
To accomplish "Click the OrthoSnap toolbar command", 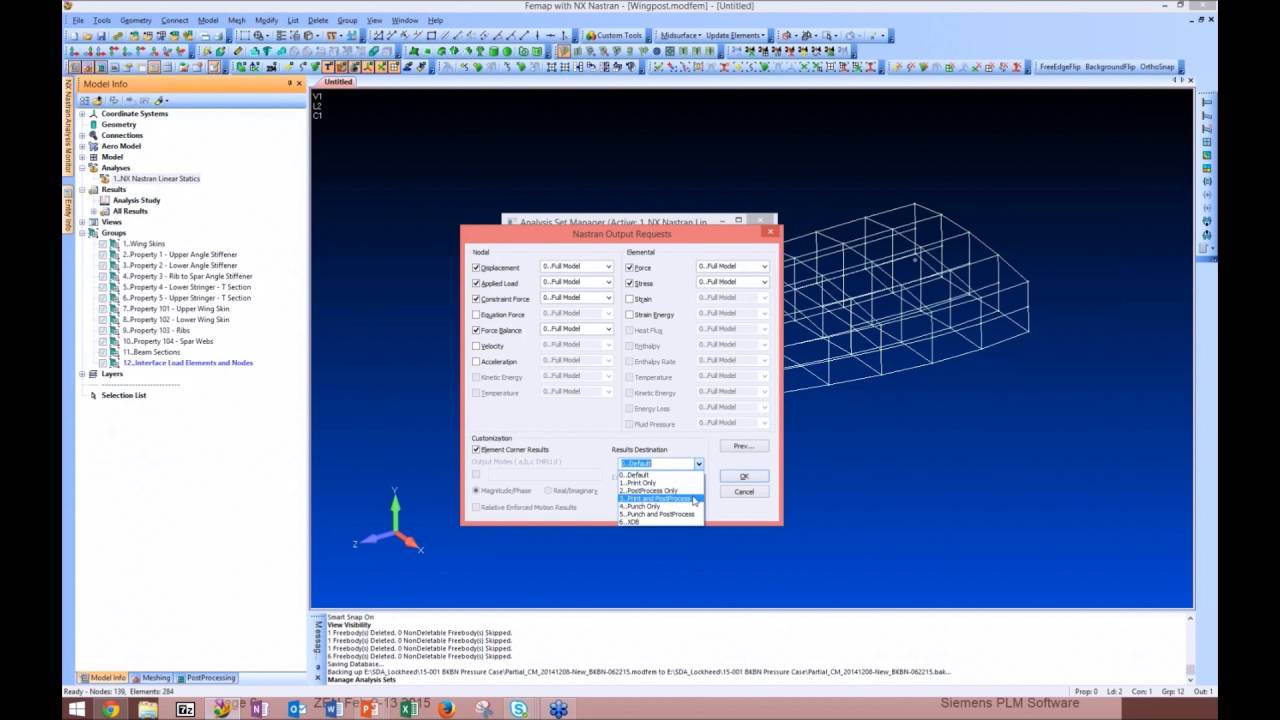I will point(1158,67).
